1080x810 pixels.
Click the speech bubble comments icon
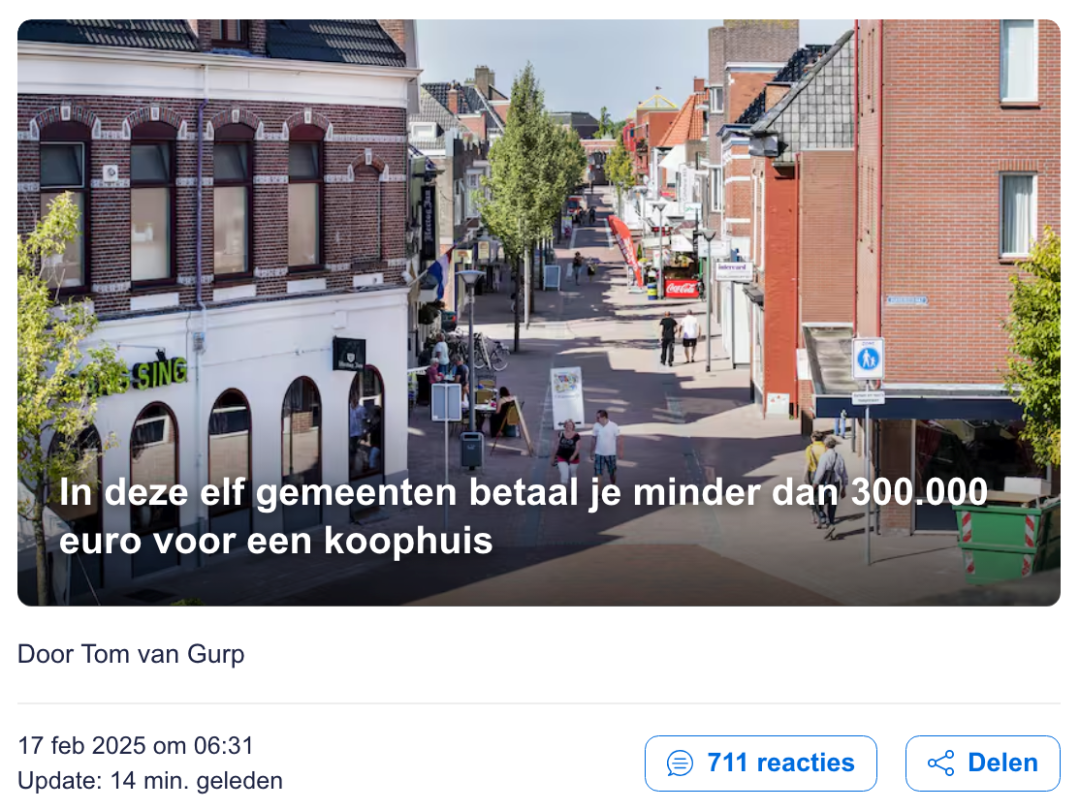680,763
